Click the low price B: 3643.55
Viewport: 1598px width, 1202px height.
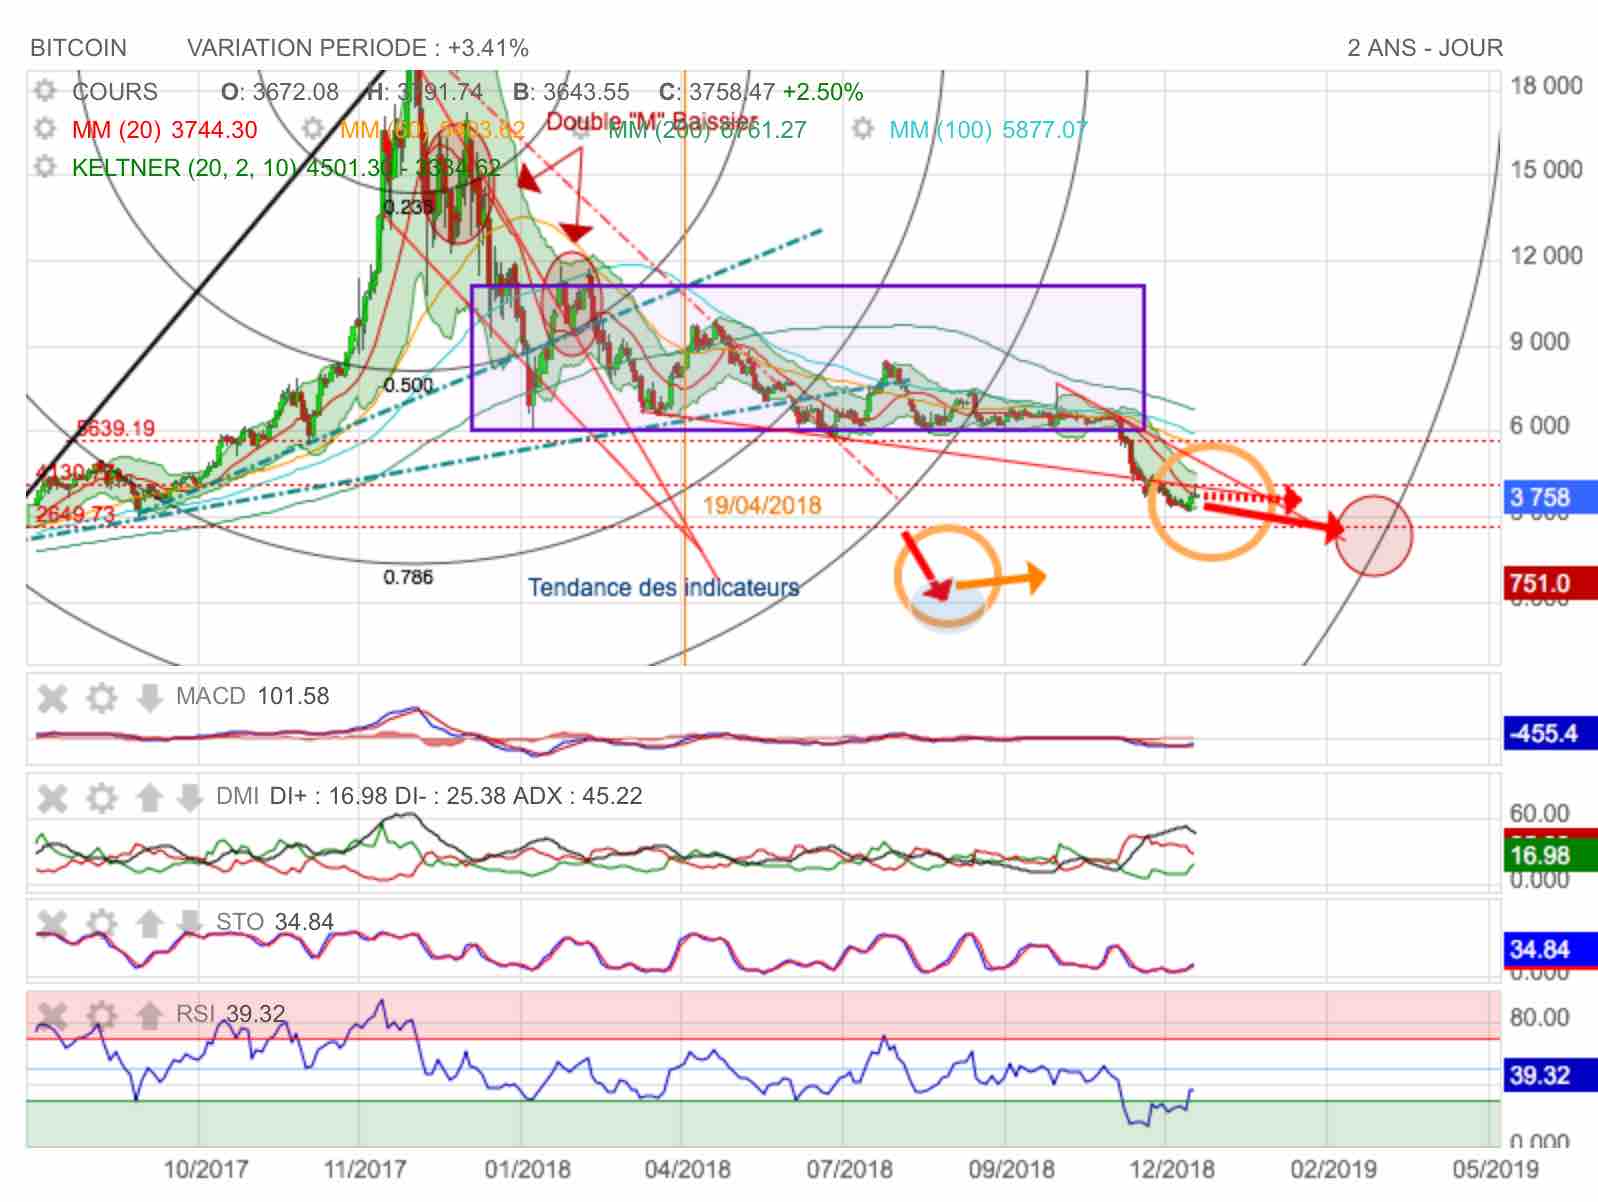click(x=572, y=92)
